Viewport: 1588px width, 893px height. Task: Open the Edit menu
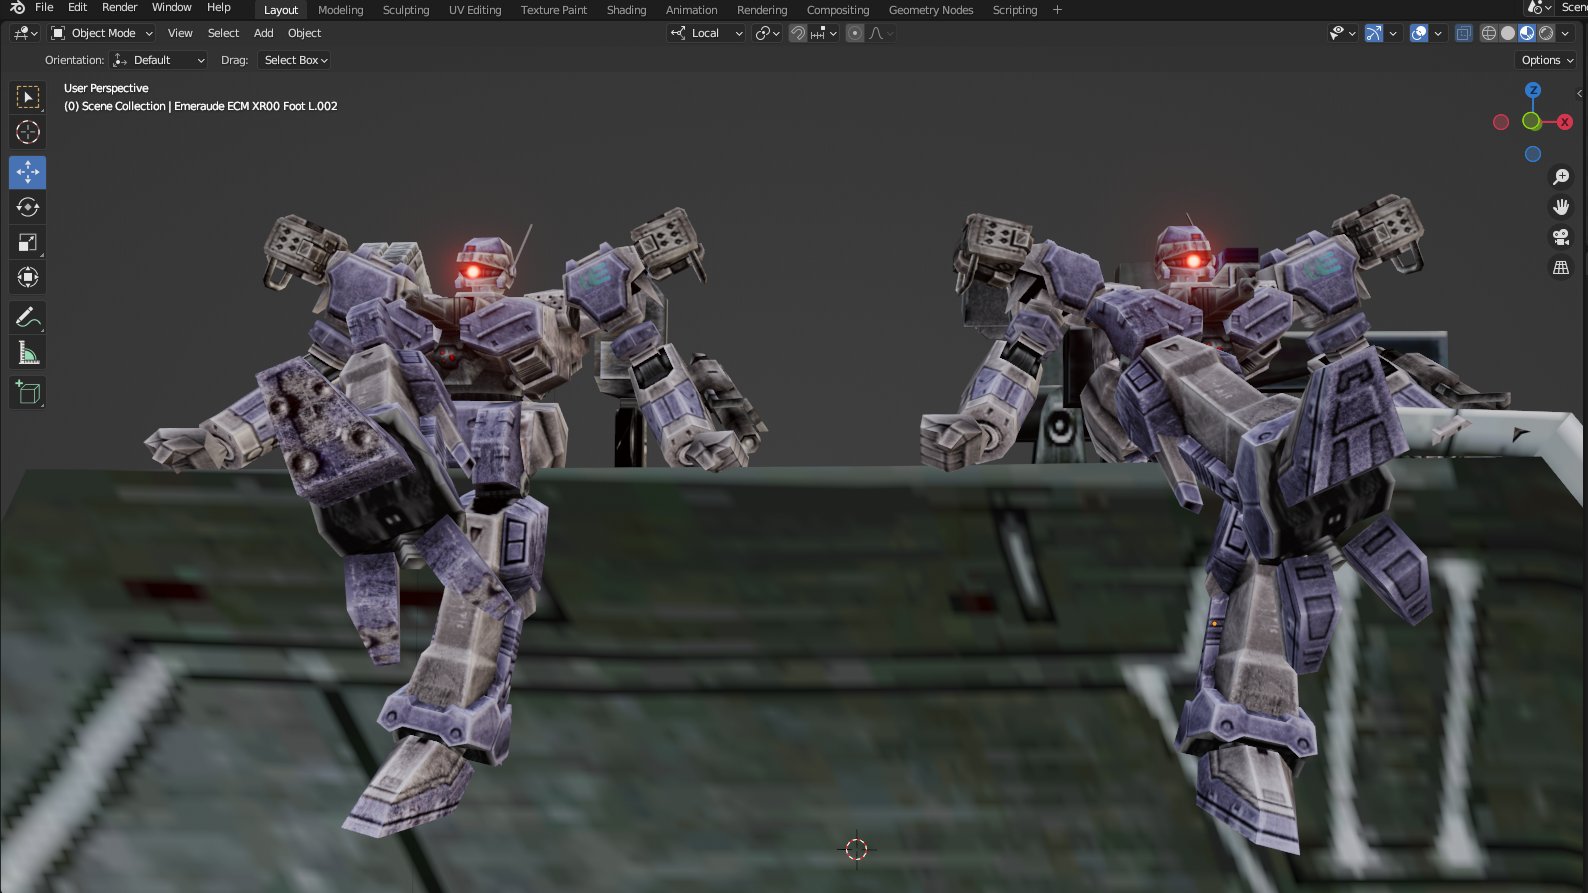pyautogui.click(x=77, y=7)
